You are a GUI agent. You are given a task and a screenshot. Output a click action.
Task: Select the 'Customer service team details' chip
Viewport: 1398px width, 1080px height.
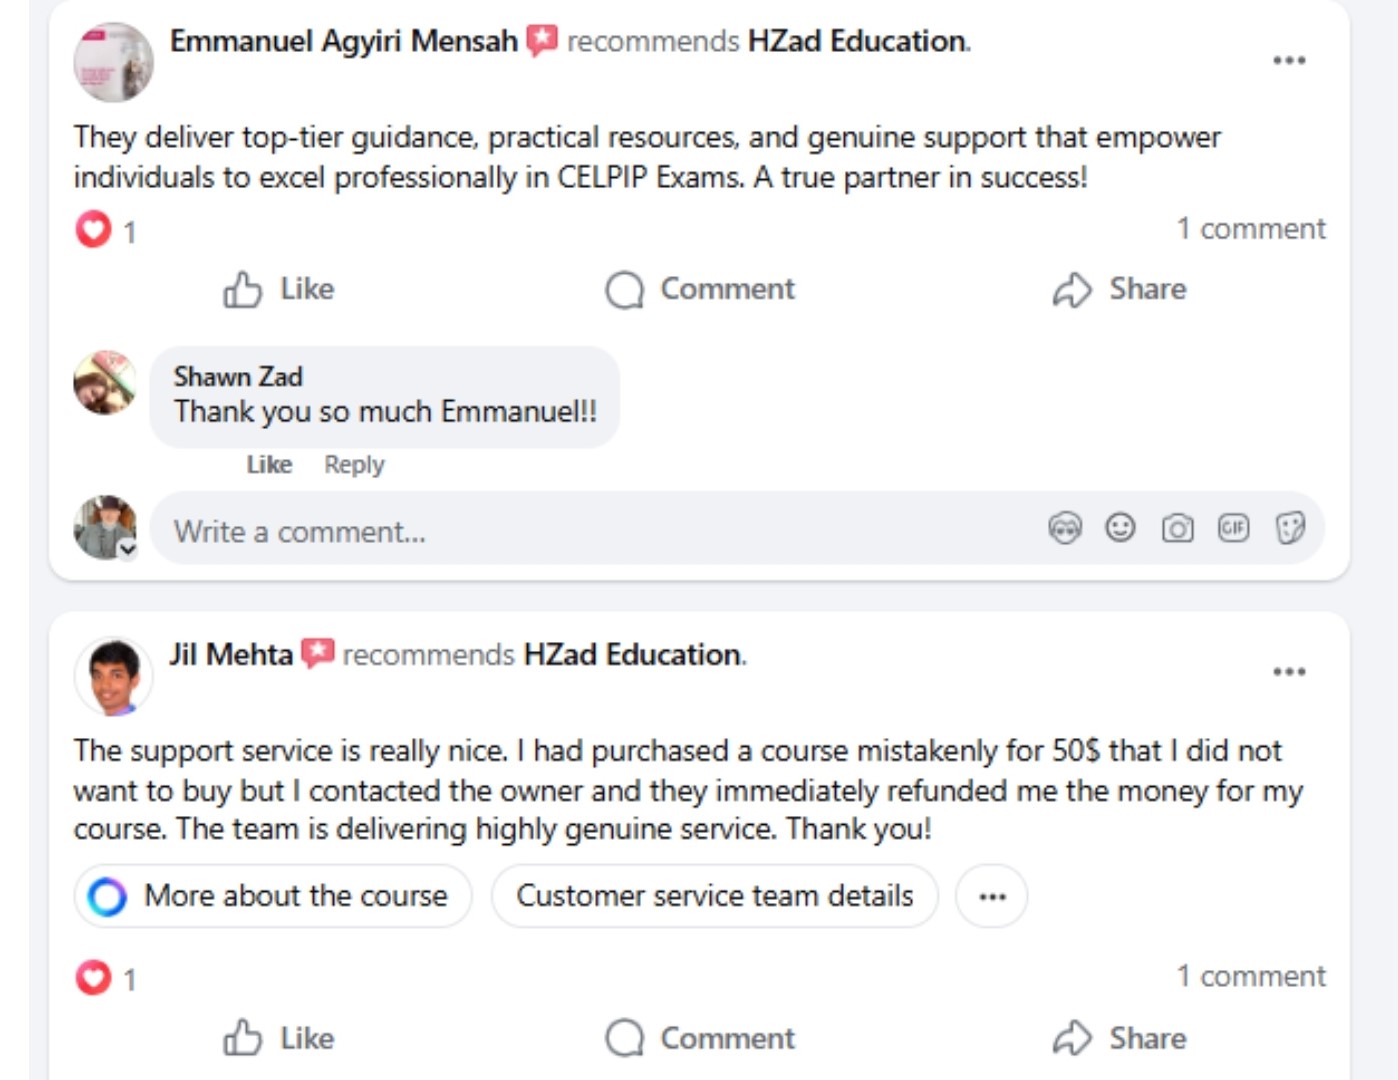tap(714, 896)
